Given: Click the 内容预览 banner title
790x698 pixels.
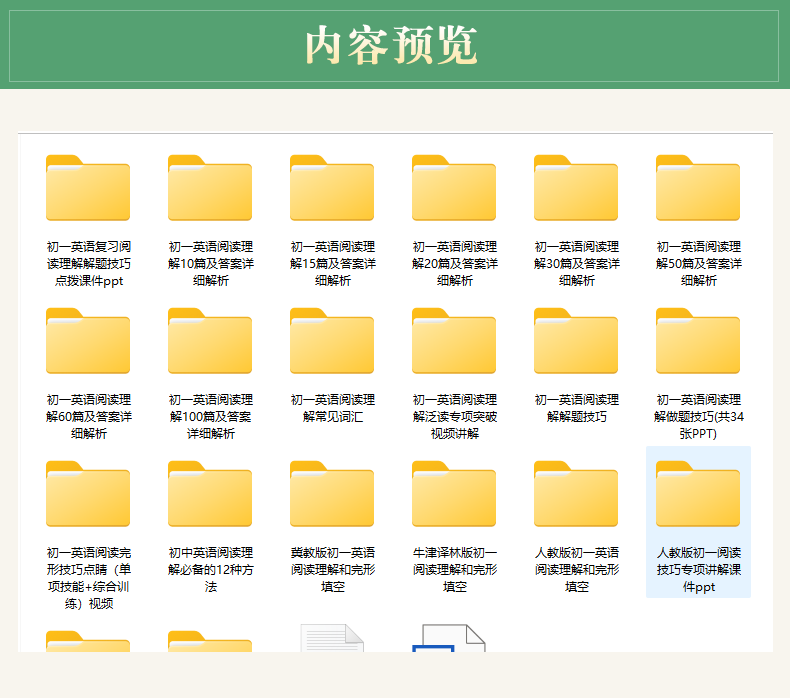Looking at the screenshot, I should [x=391, y=45].
